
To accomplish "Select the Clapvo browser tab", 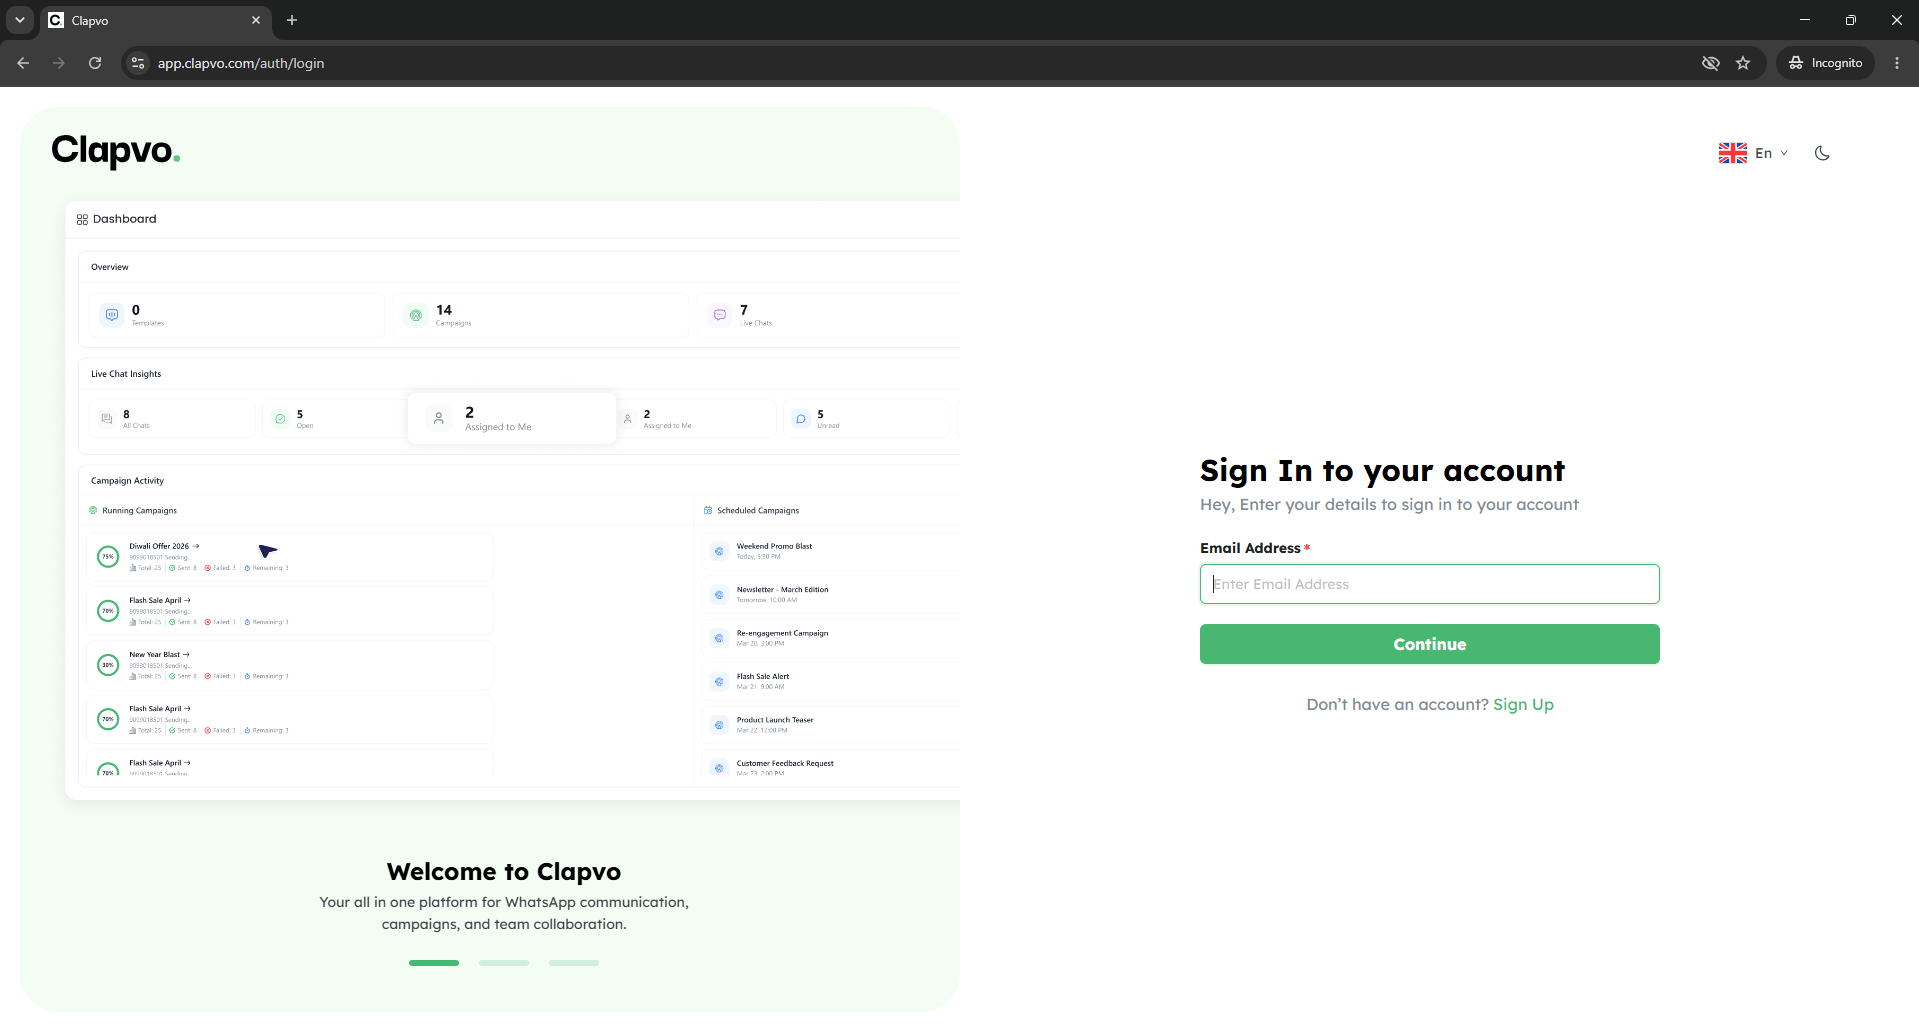I will (155, 20).
